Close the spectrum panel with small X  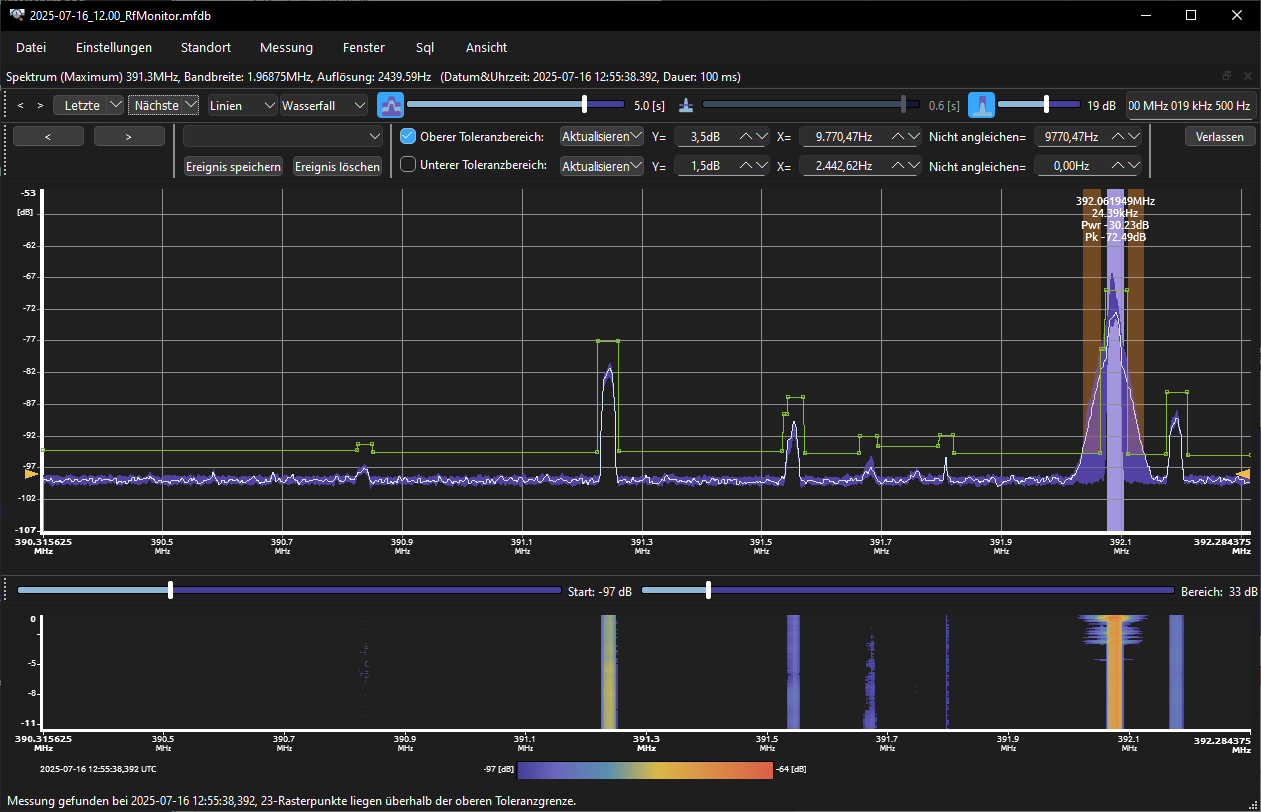[x=1247, y=76]
